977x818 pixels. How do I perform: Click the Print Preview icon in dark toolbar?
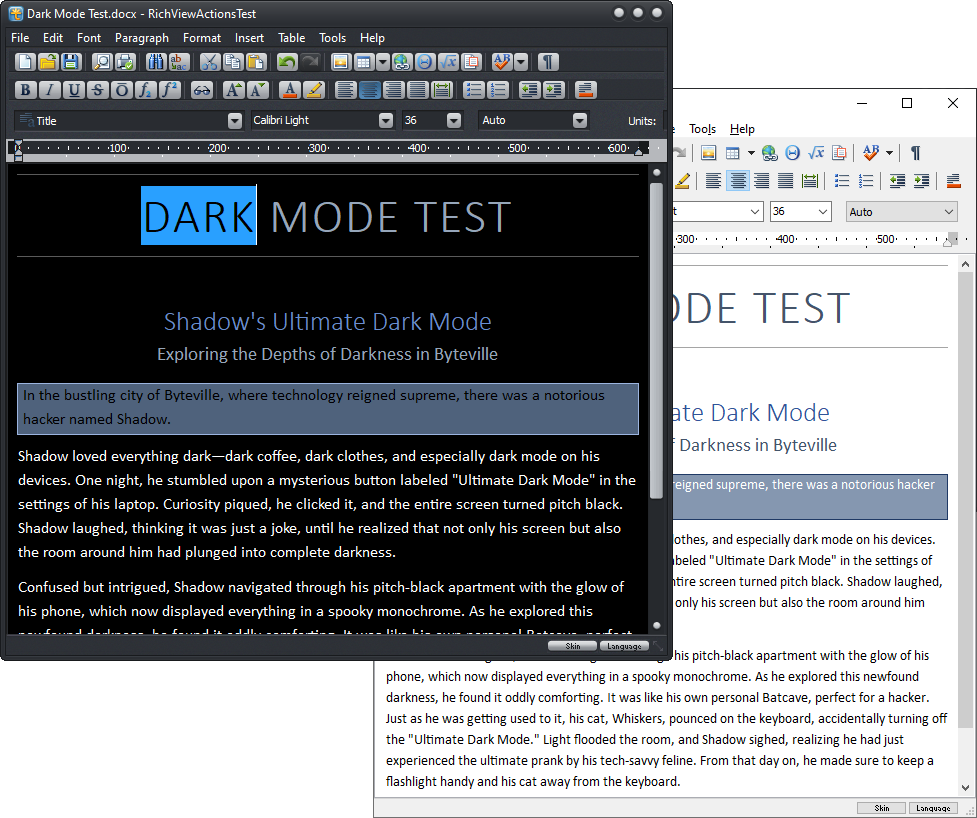click(102, 62)
